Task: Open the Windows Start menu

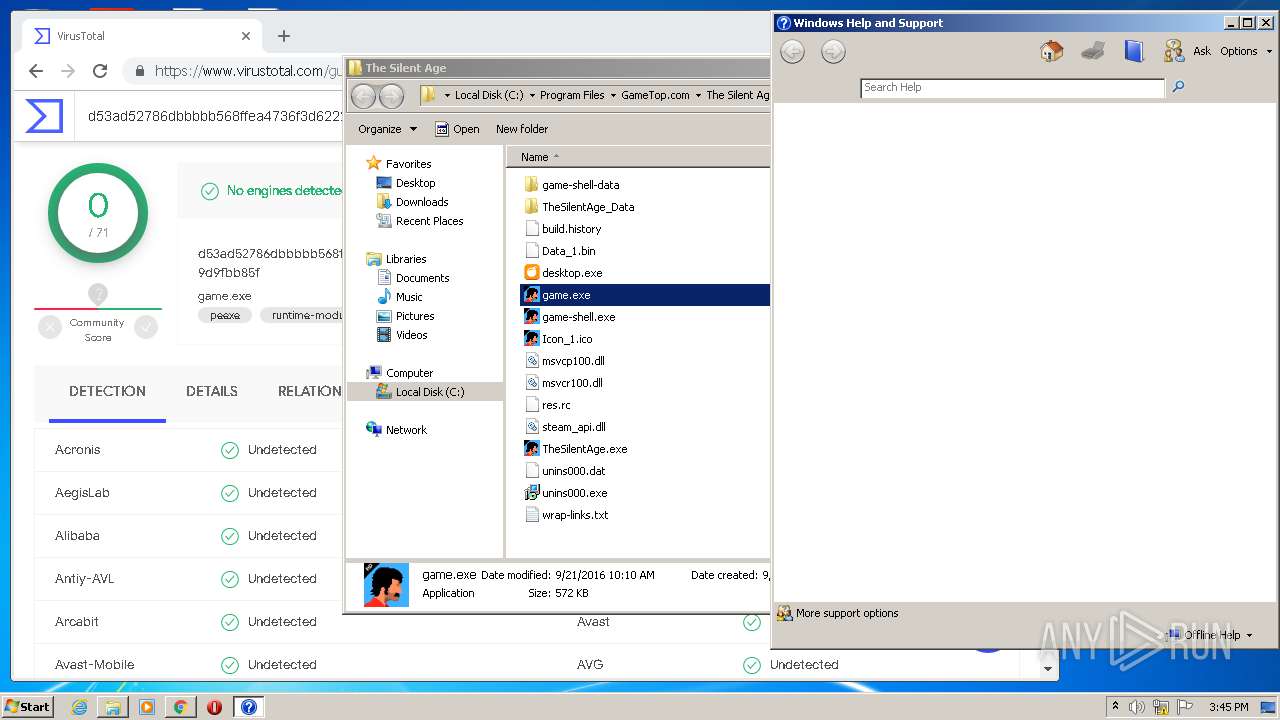Action: 28,707
